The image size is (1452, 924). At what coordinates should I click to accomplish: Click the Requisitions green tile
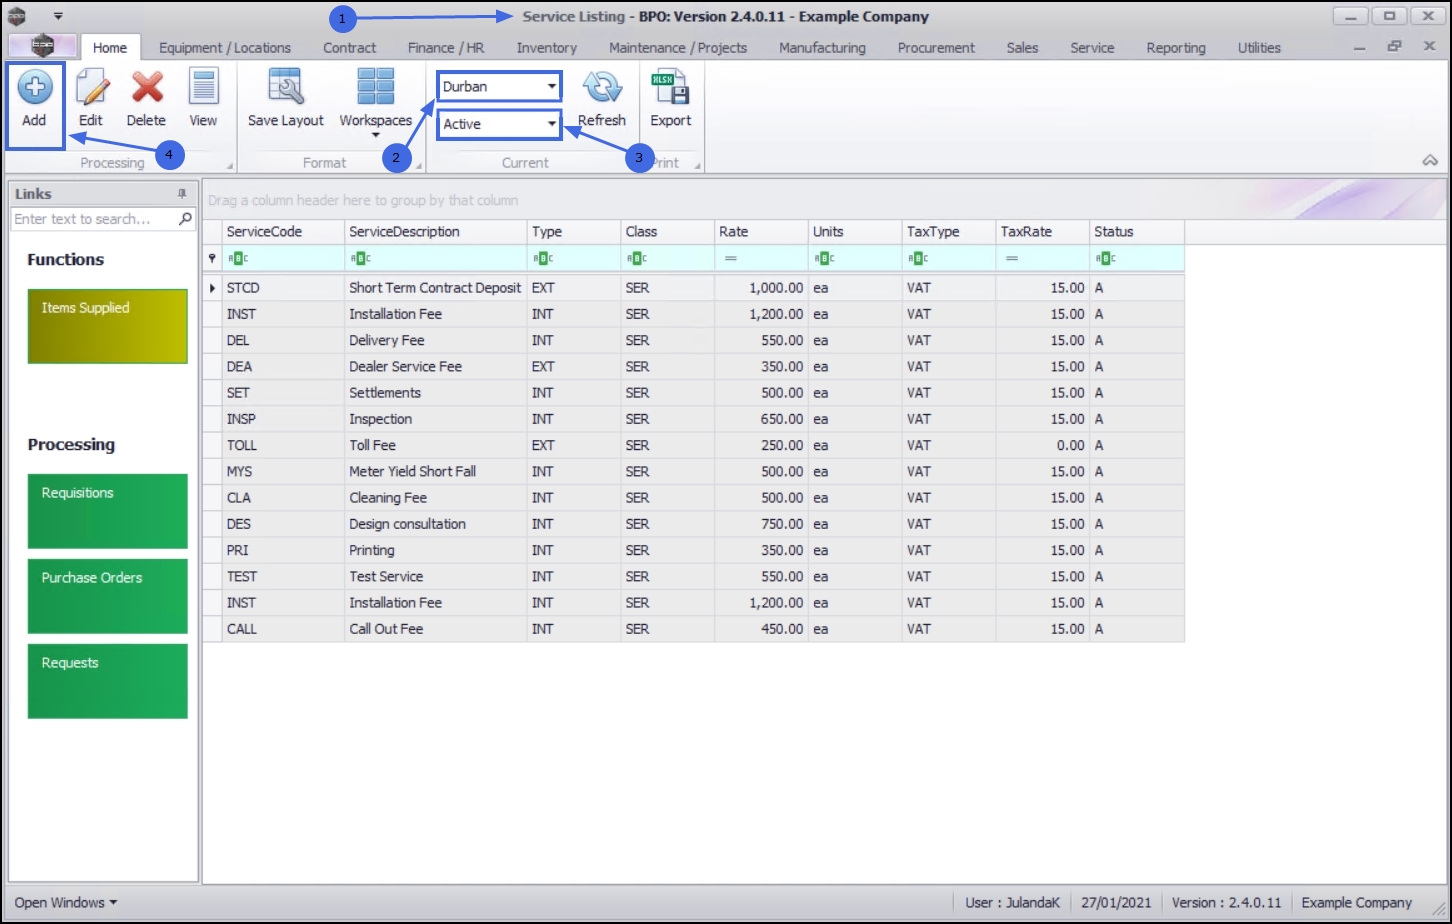[108, 511]
